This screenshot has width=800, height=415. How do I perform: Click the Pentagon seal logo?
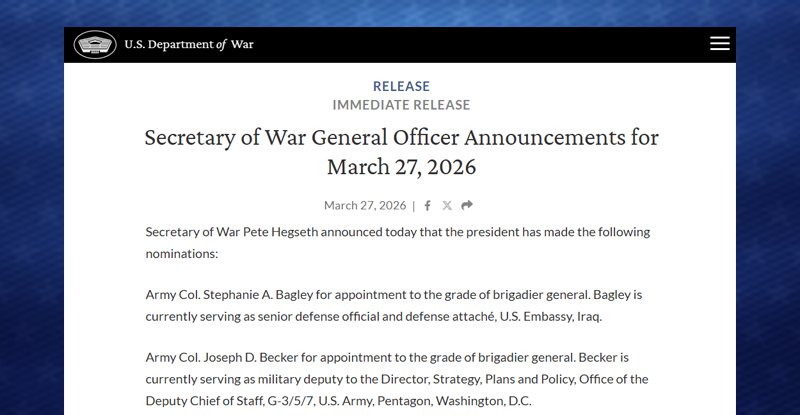click(x=94, y=44)
